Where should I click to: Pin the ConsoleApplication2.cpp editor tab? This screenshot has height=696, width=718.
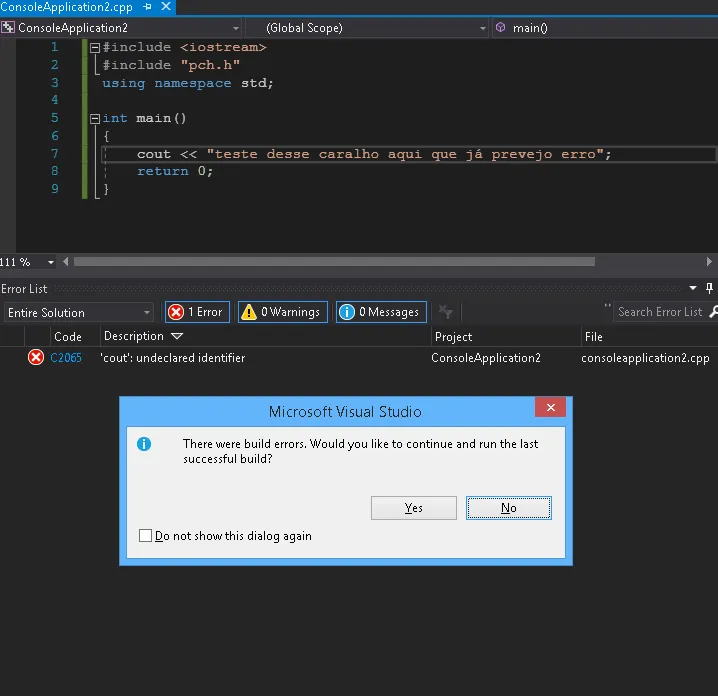pyautogui.click(x=148, y=7)
